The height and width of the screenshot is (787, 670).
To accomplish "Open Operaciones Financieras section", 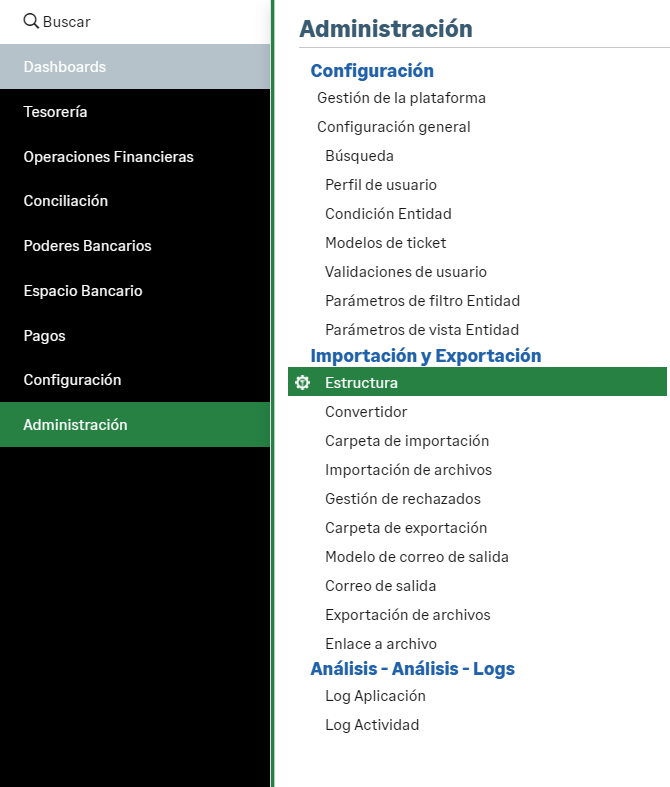I will [108, 157].
